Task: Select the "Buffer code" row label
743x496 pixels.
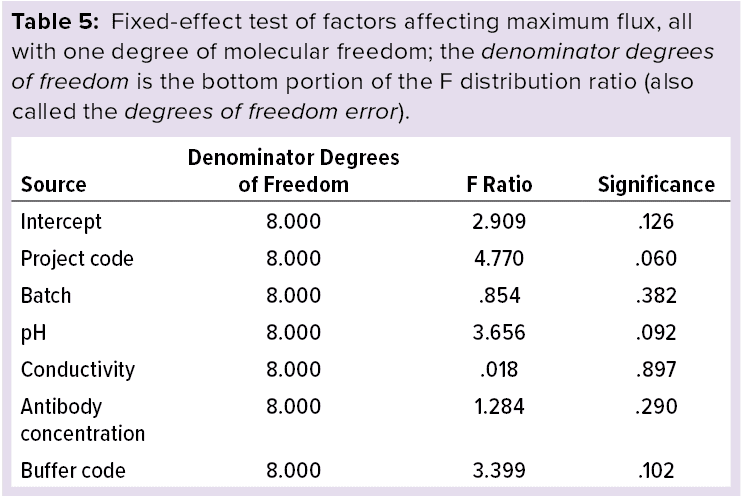Action: [73, 470]
